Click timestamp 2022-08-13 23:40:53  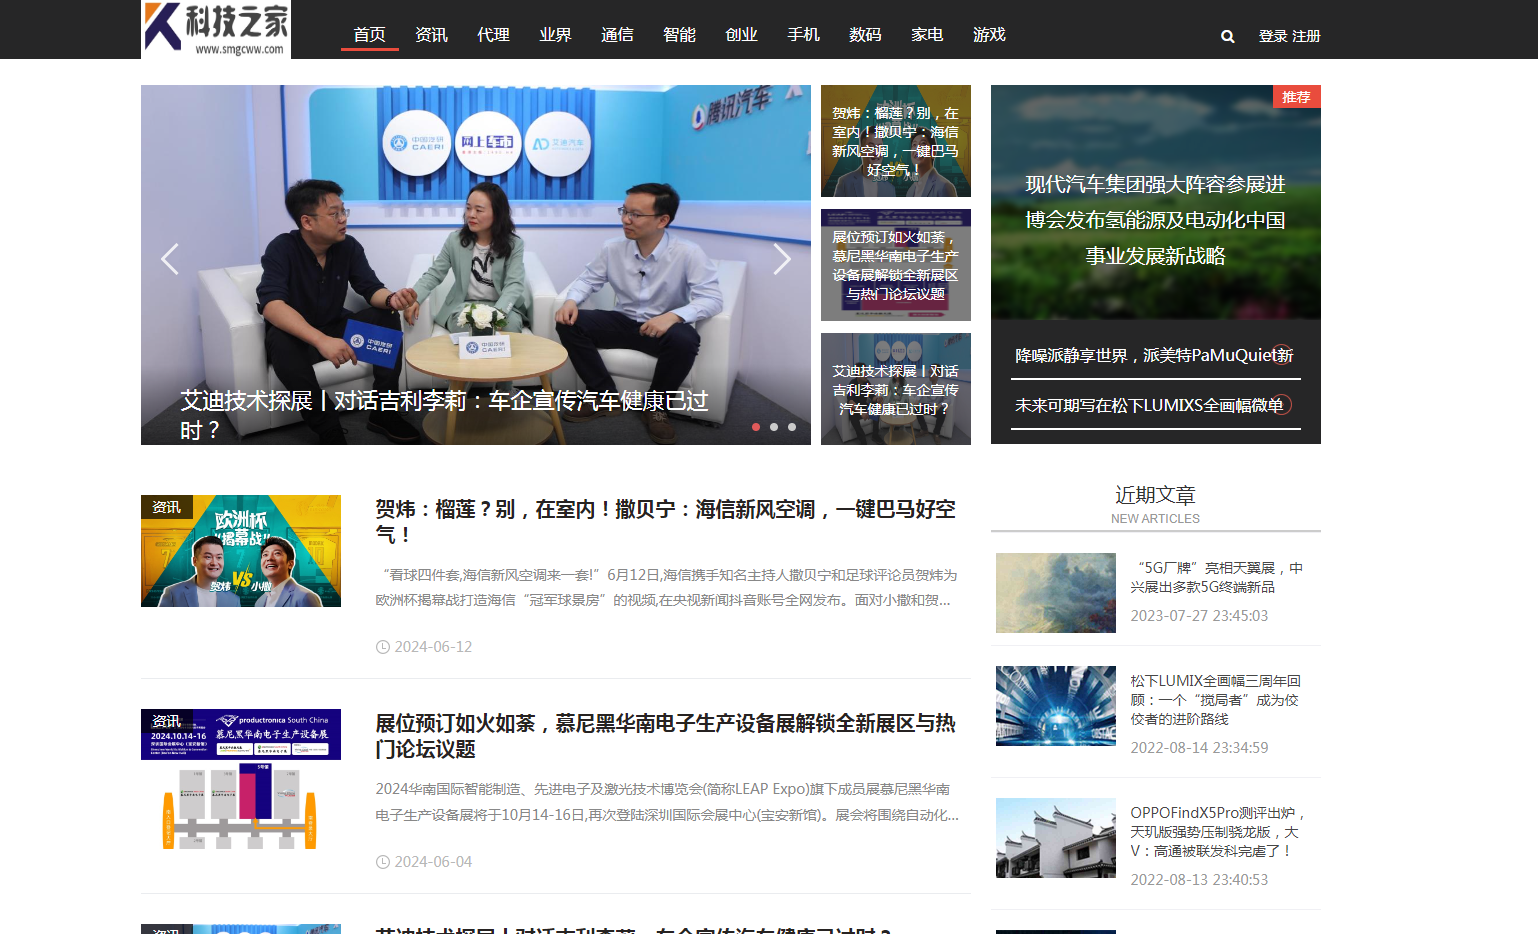1199,880
